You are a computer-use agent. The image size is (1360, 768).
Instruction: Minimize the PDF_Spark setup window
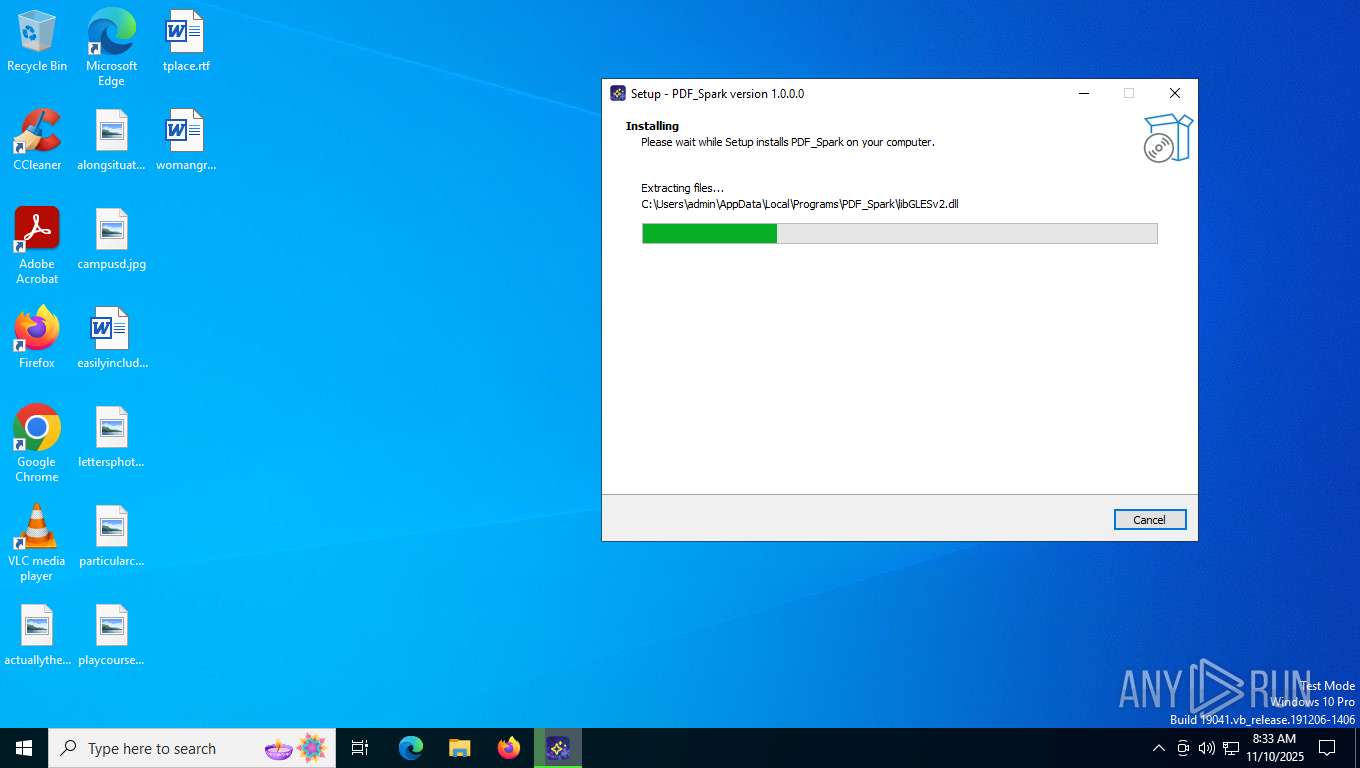point(1083,93)
